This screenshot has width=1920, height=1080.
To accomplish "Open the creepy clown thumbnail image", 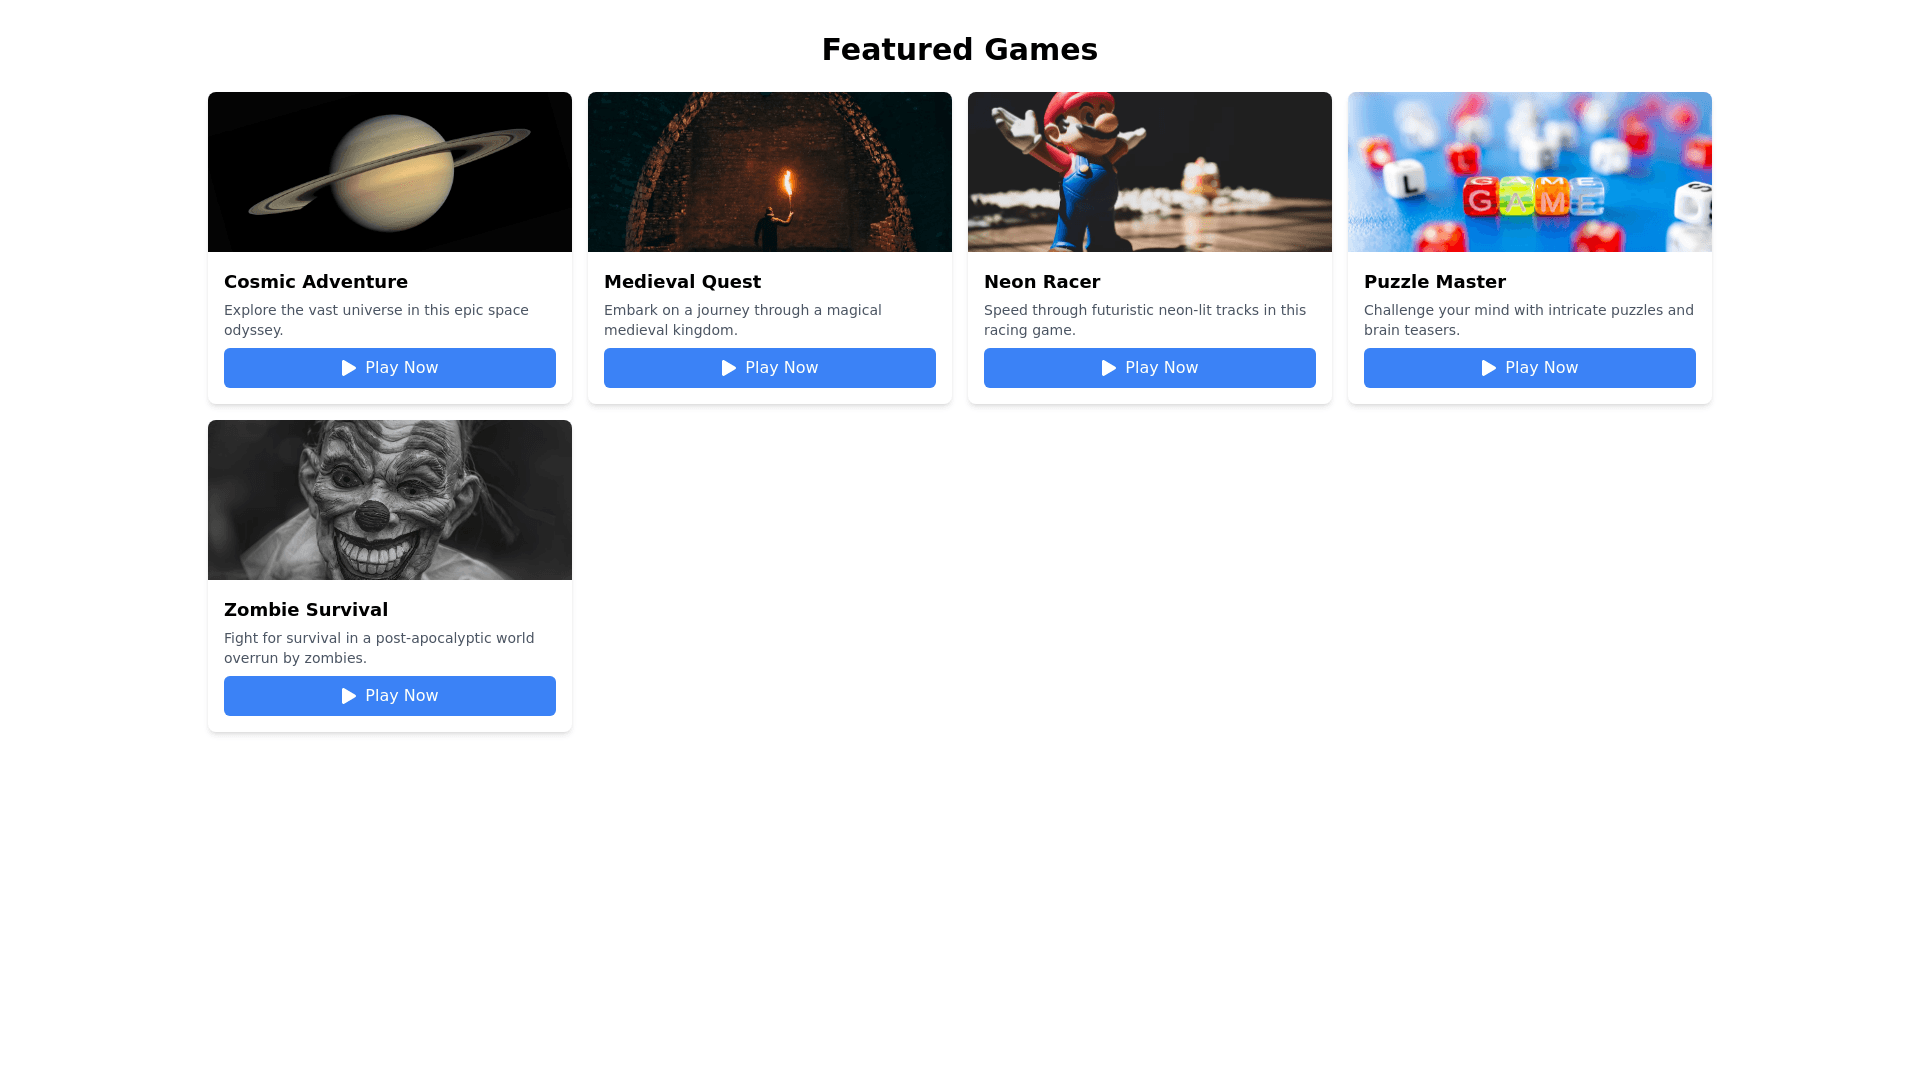I will coord(390,500).
